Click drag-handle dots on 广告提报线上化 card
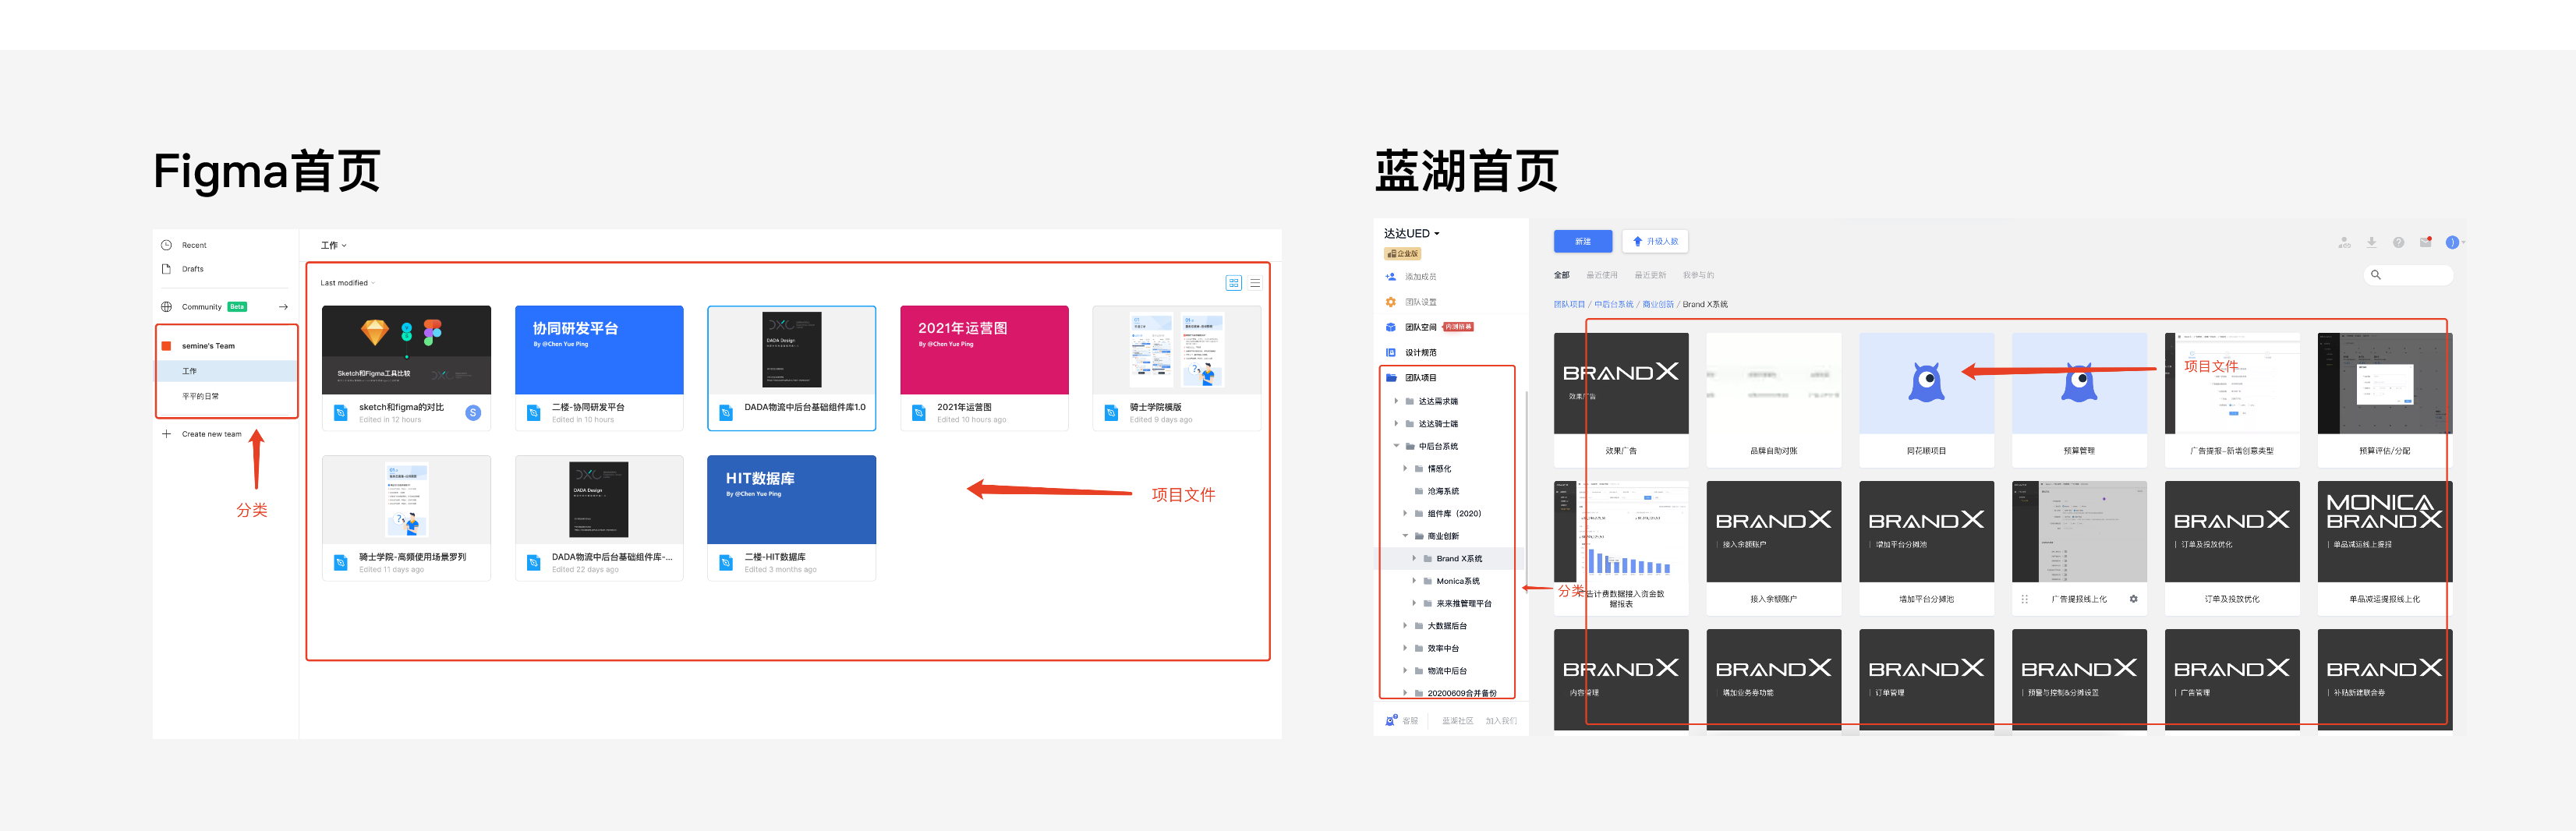Image resolution: width=2576 pixels, height=831 pixels. pos(2024,599)
